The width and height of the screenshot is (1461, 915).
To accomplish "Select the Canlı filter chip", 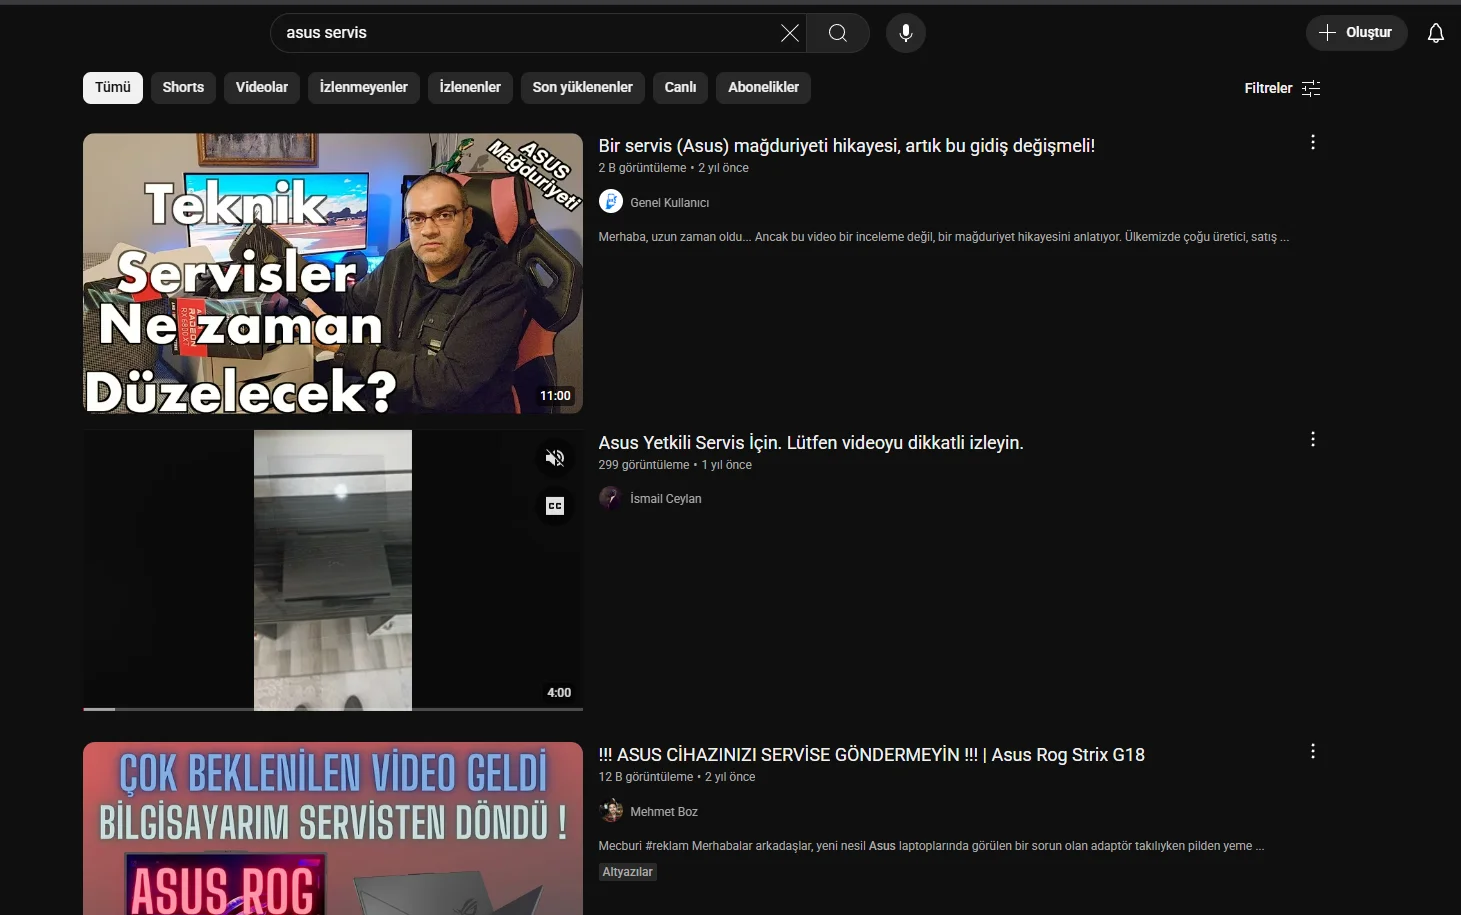I will 681,88.
